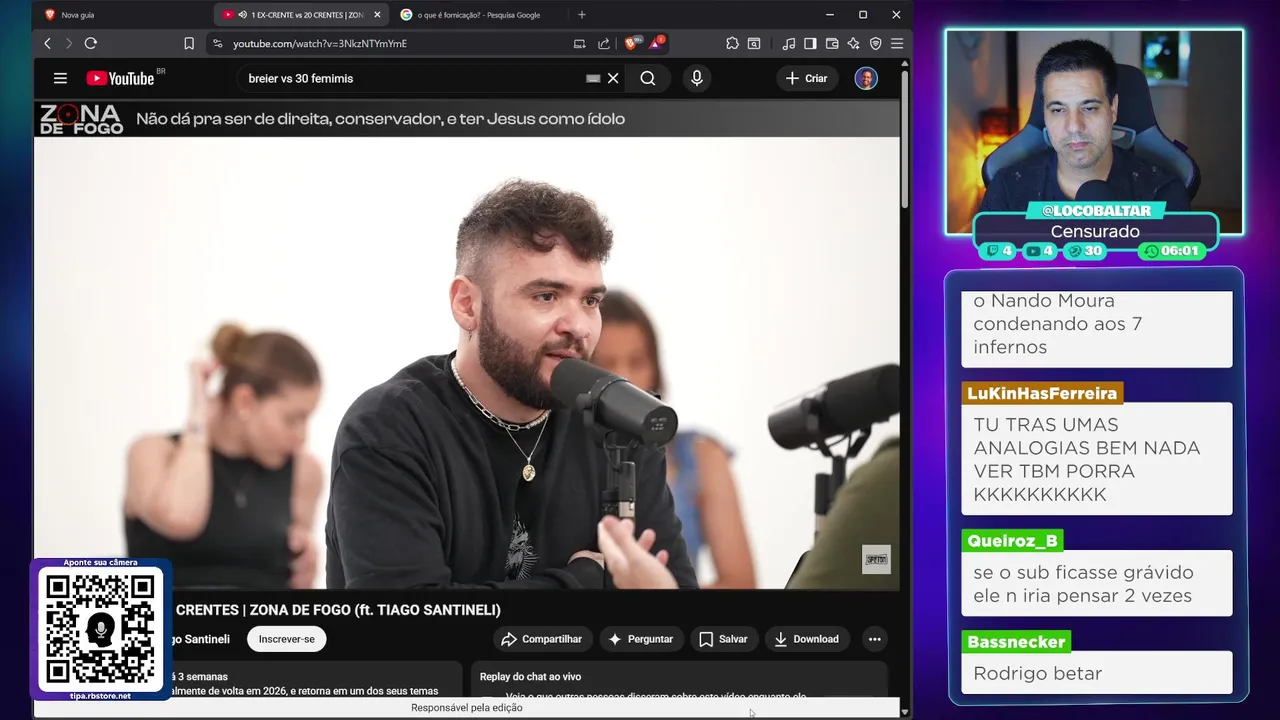Click the scrollbar down arrow
1280x720 pixels.
point(905,712)
